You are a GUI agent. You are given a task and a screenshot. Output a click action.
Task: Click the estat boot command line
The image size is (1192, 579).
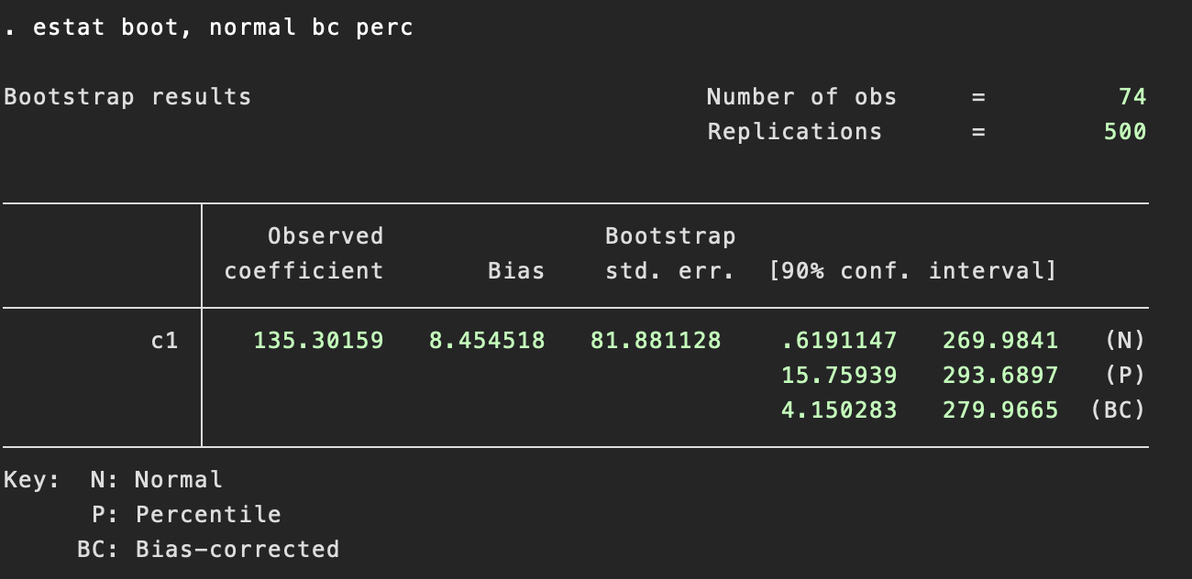tap(208, 27)
